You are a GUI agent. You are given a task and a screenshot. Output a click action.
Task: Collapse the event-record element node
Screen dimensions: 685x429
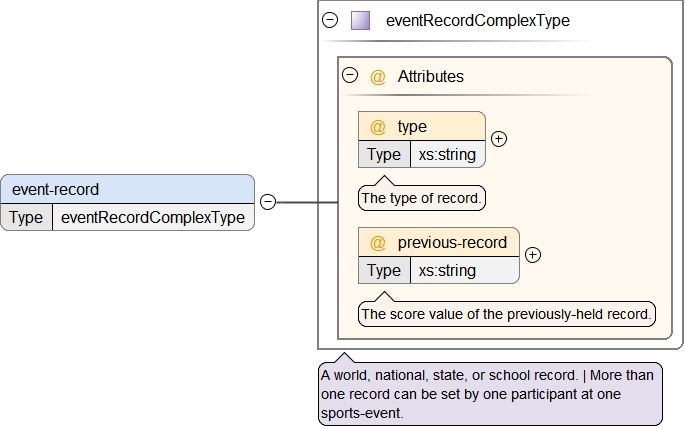pyautogui.click(x=268, y=202)
